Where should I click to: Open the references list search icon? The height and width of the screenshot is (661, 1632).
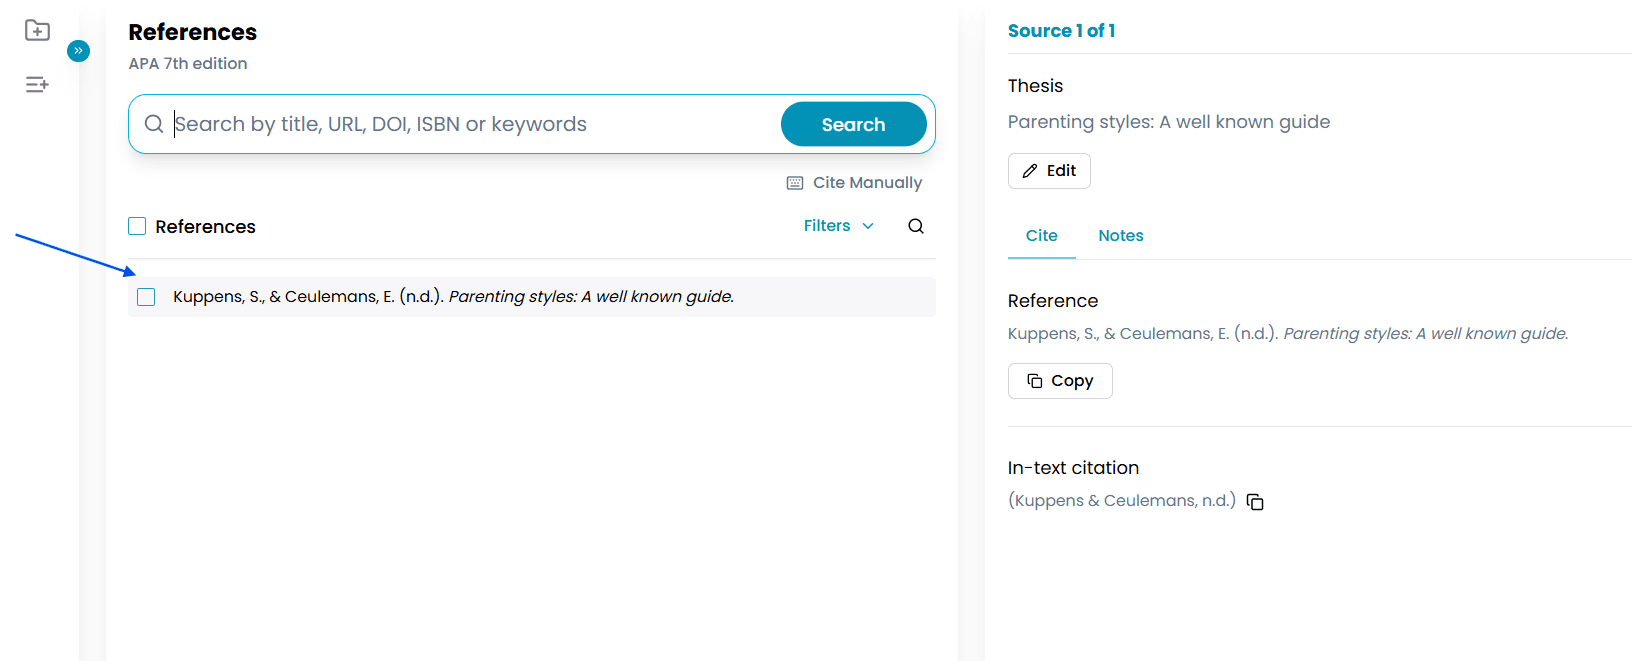(915, 226)
